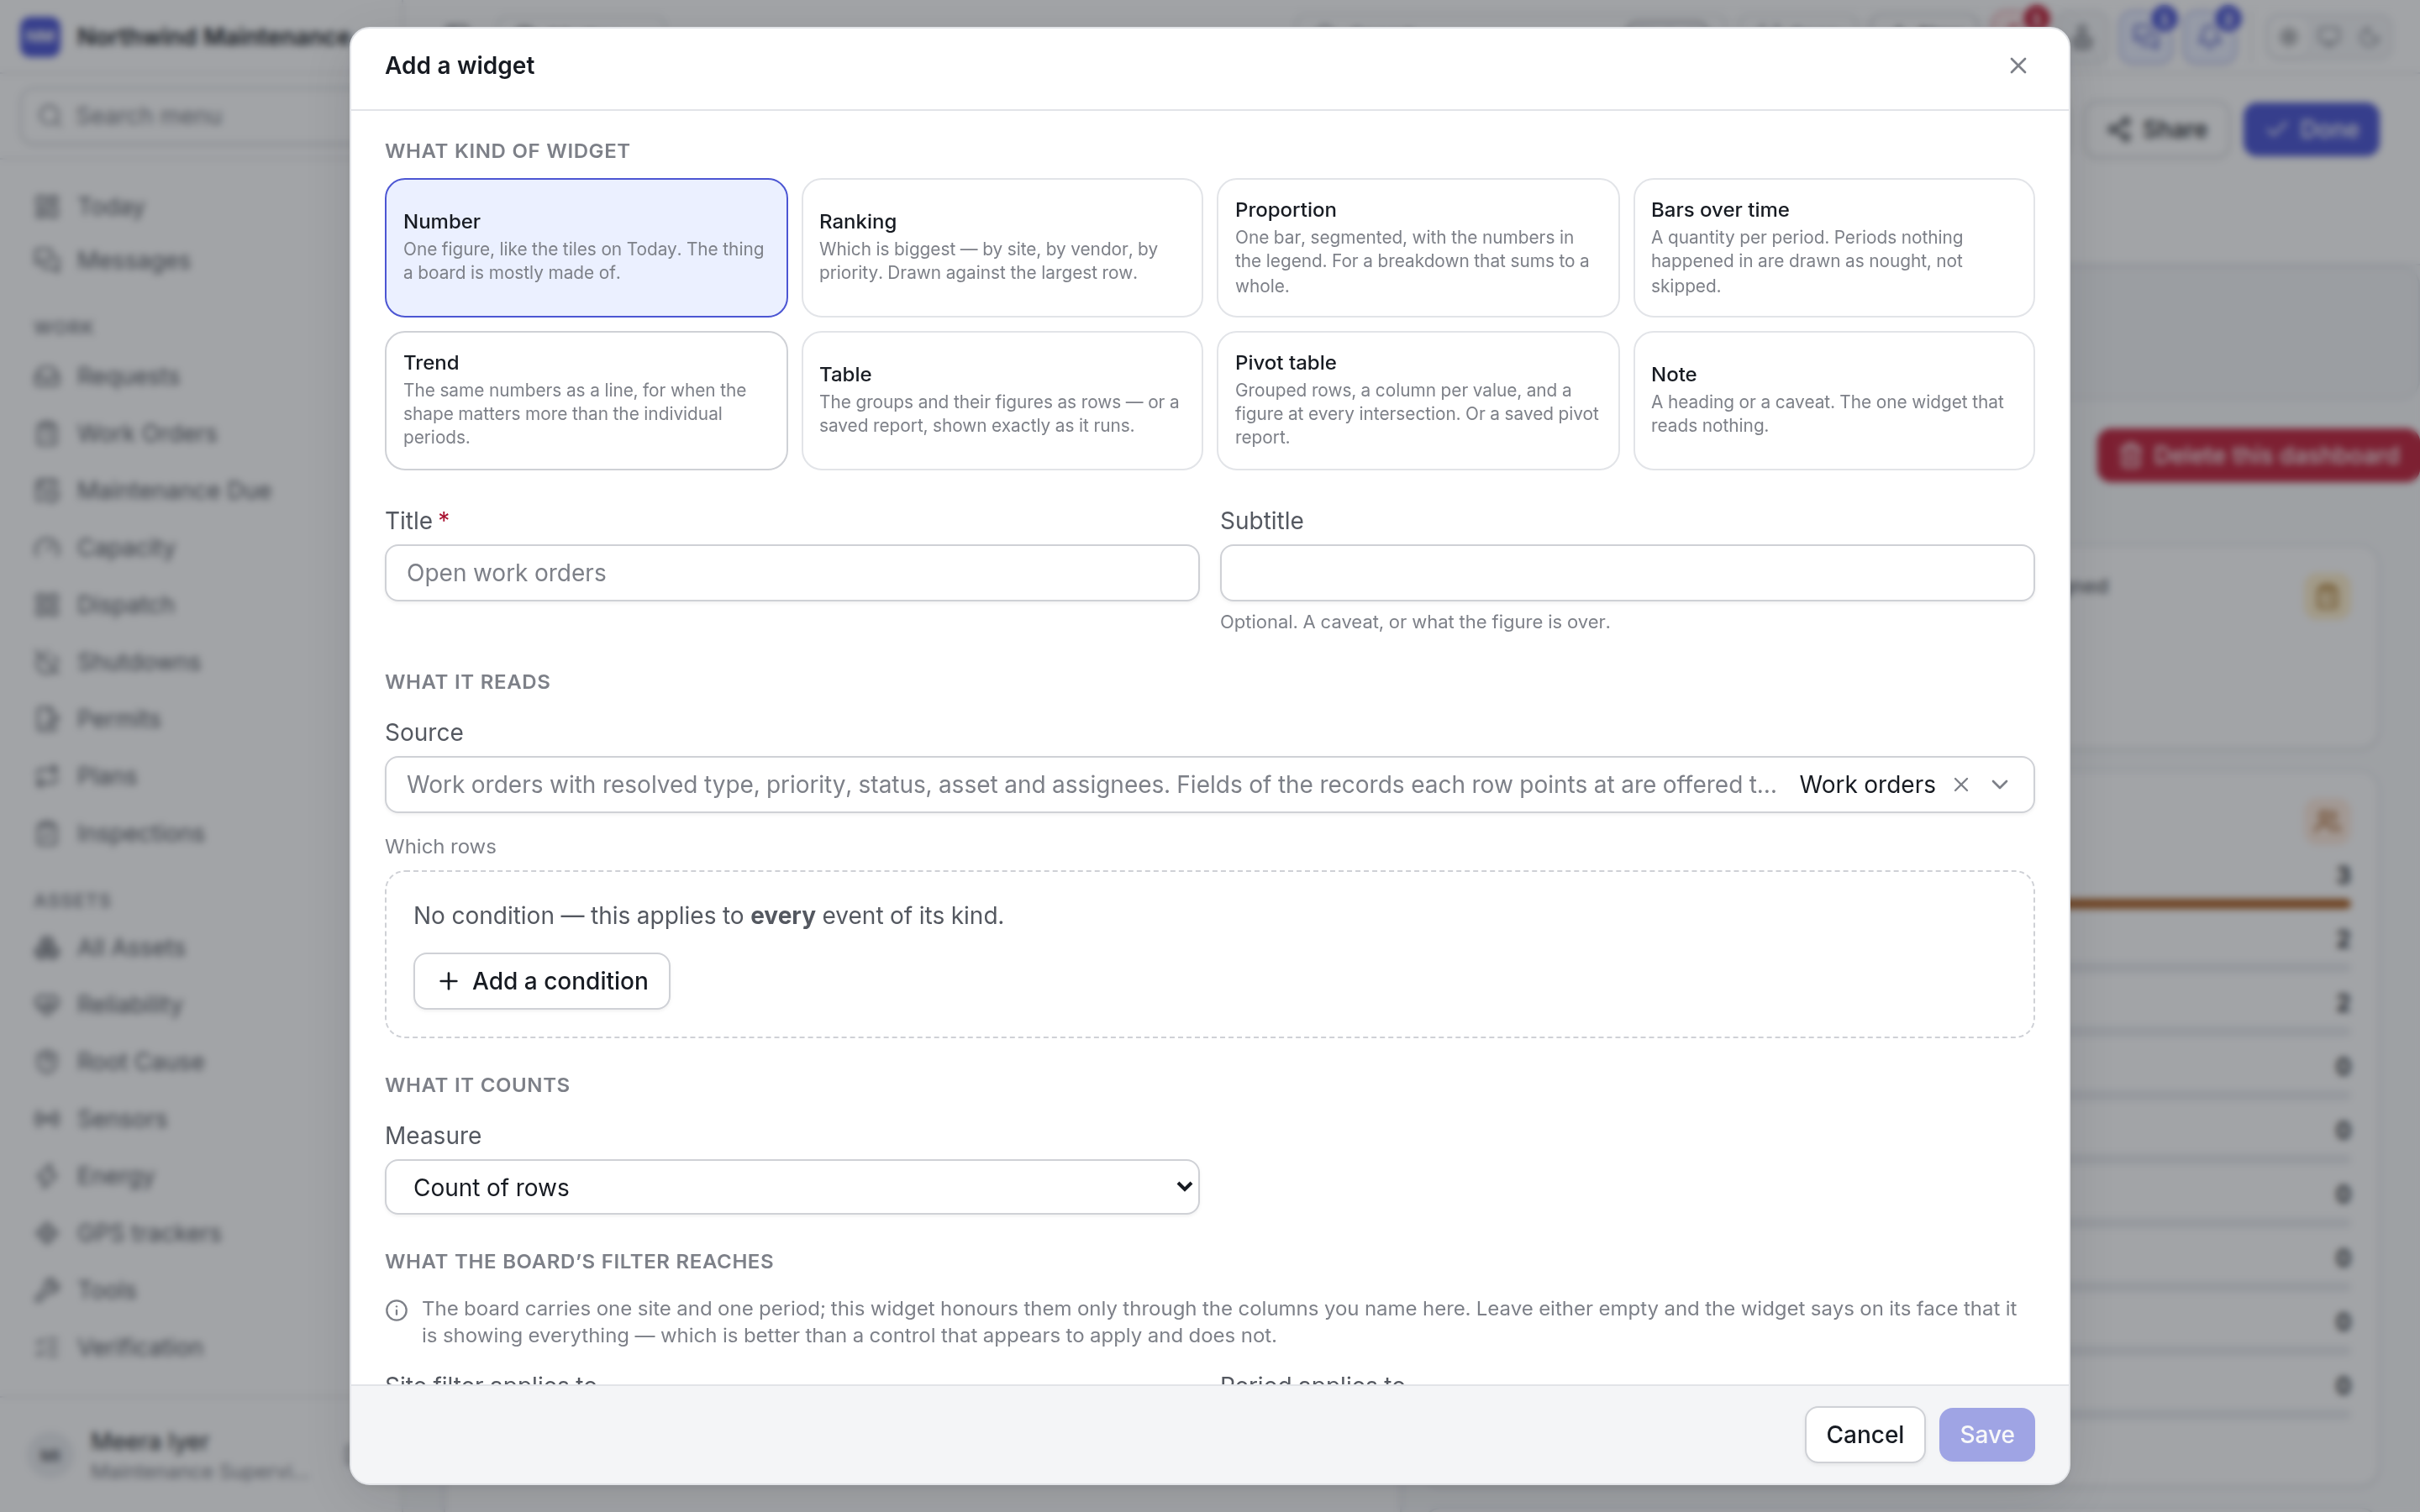Image resolution: width=2420 pixels, height=1512 pixels.
Task: Click the Permits sidebar icon
Action: coord(47,719)
